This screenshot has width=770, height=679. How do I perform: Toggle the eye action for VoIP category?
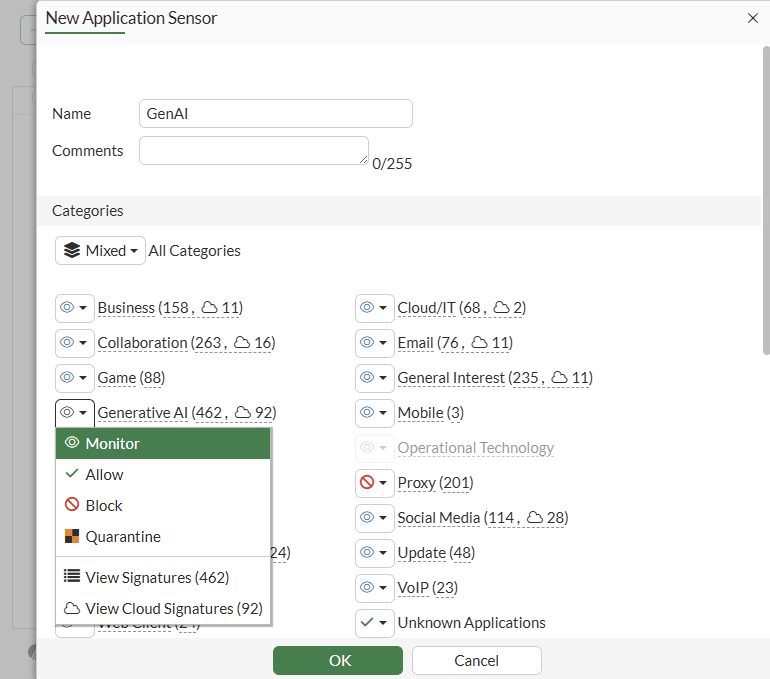pyautogui.click(x=367, y=588)
